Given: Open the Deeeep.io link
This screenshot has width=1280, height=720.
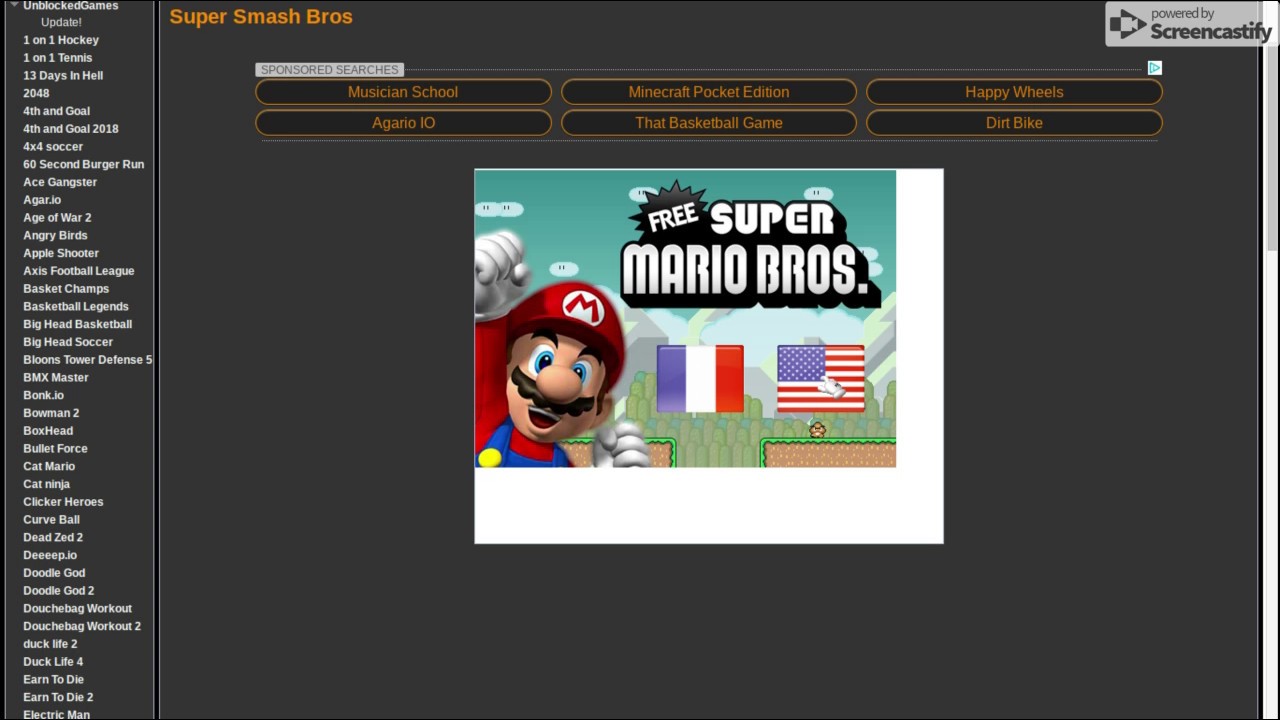Looking at the screenshot, I should click(50, 555).
